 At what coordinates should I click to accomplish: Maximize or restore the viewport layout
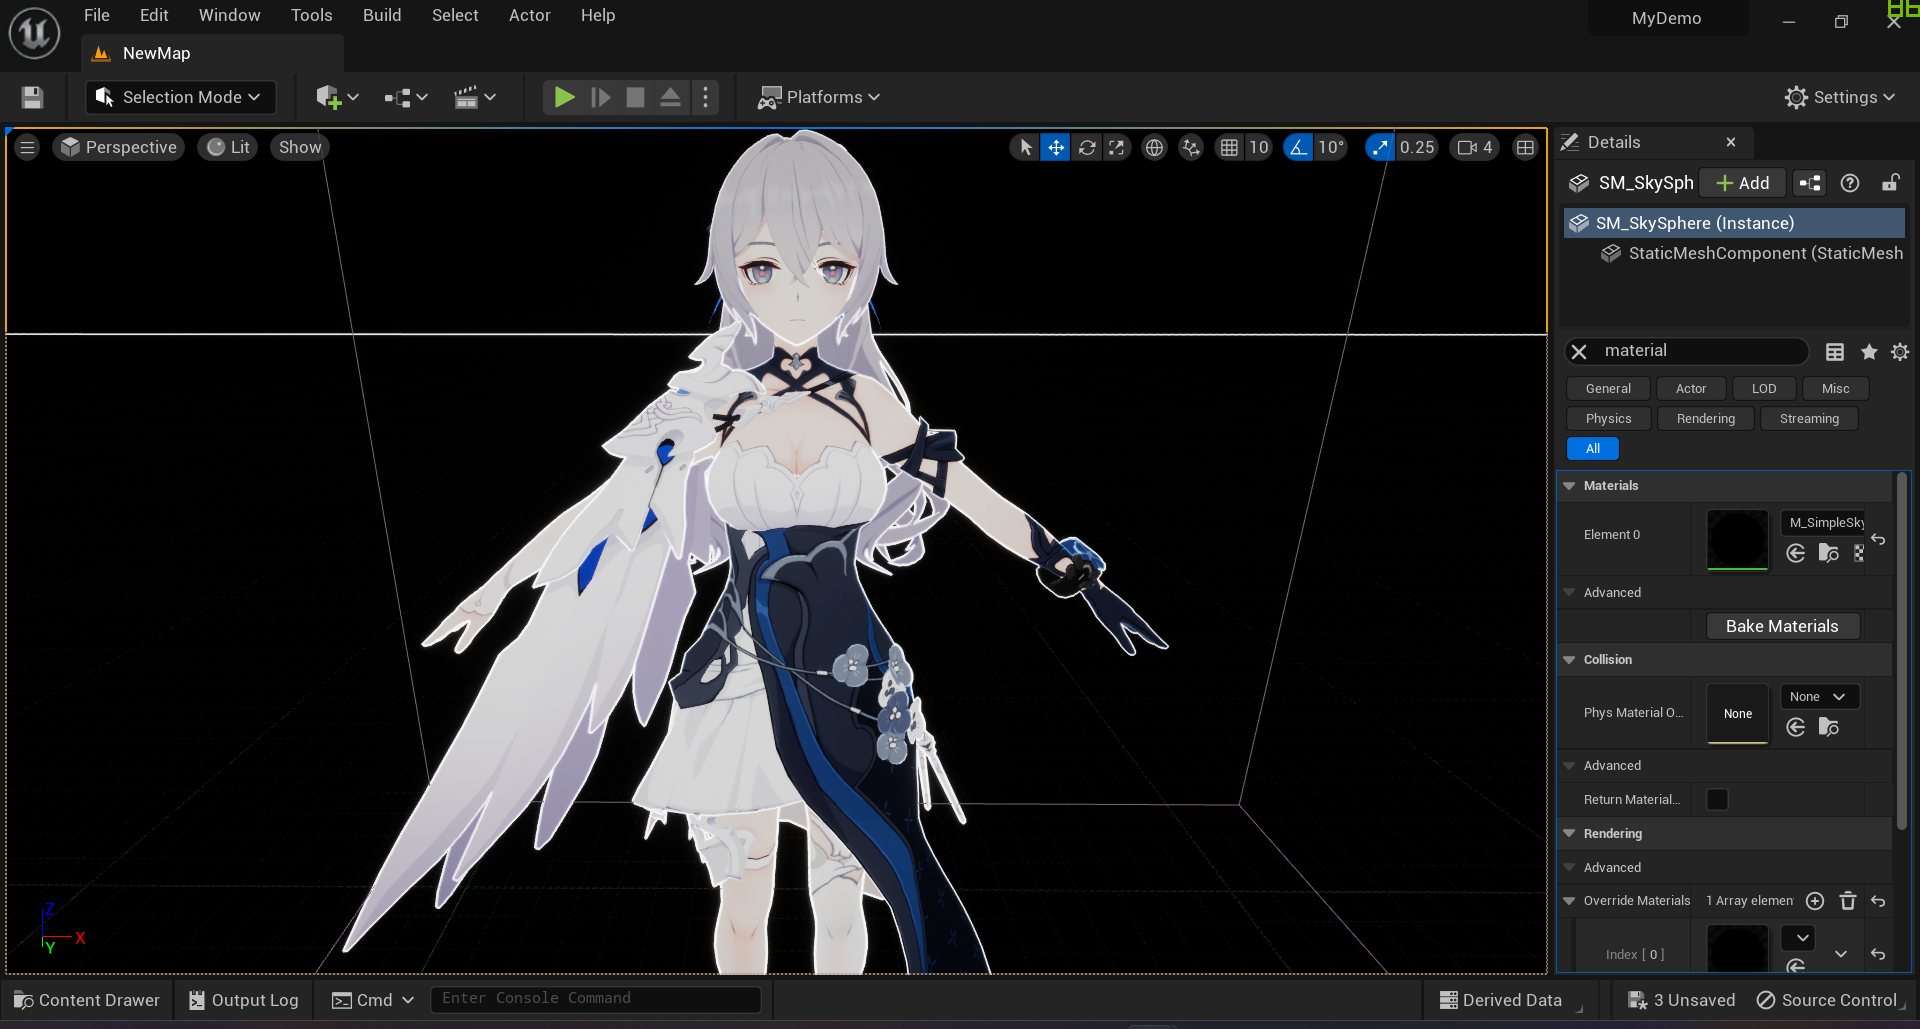click(x=1525, y=147)
